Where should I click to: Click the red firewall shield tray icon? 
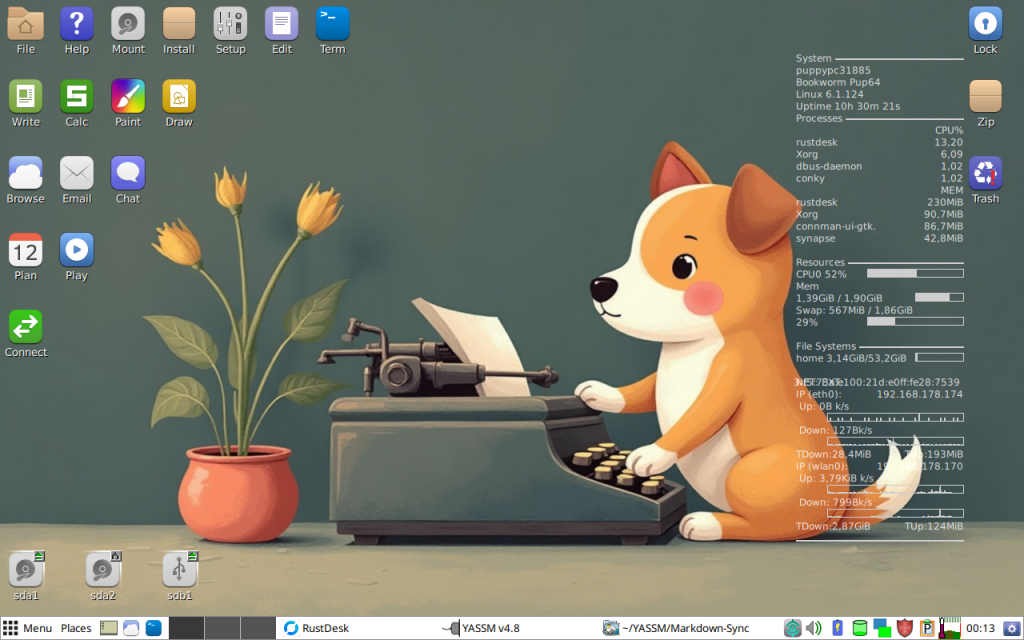[904, 628]
